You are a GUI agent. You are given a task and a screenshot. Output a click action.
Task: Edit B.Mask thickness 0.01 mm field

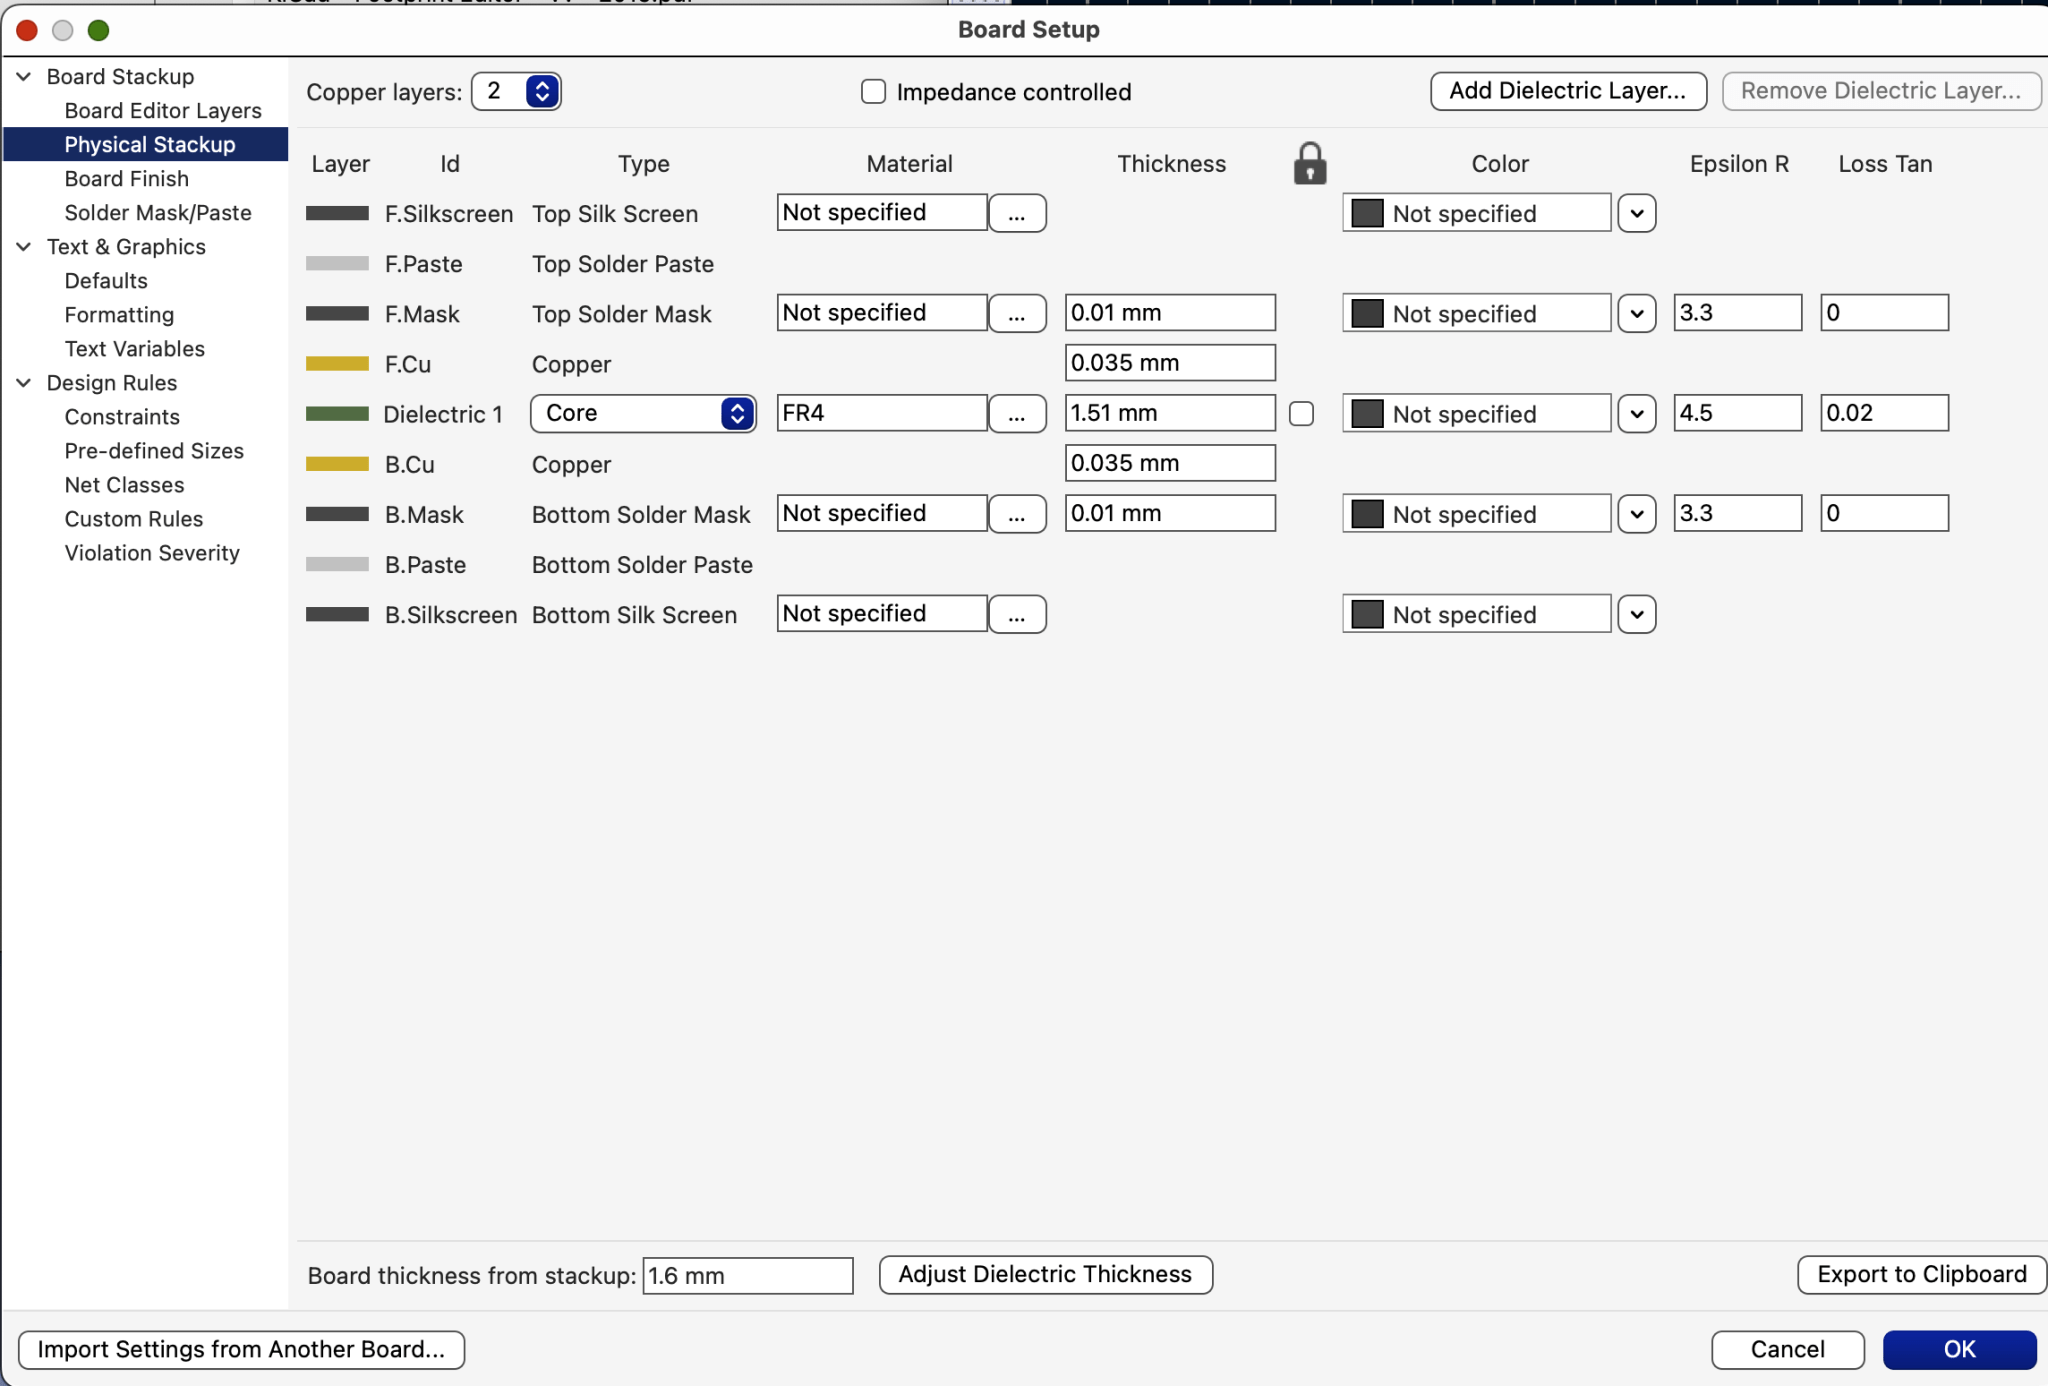click(1170, 513)
